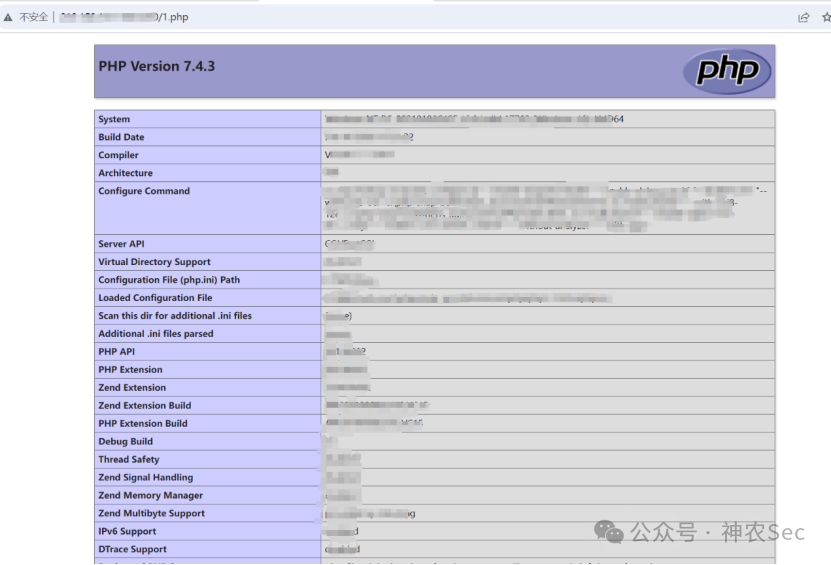Image resolution: width=831 pixels, height=565 pixels.
Task: Click the 'Thread Safety' row label
Action: [129, 460]
